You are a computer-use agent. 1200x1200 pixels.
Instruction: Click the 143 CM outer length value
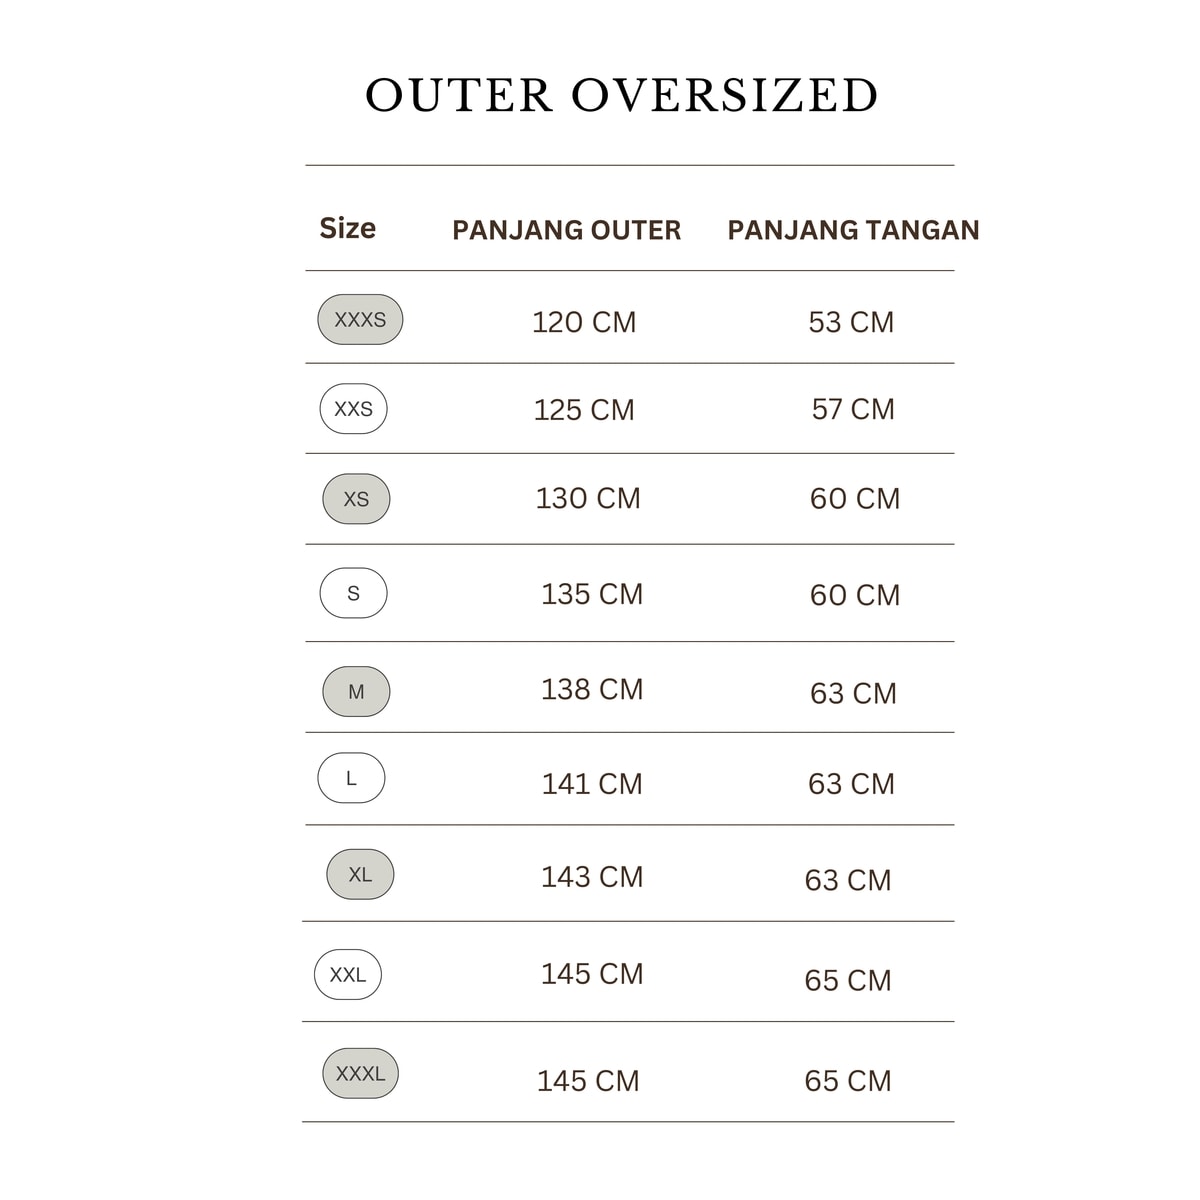pyautogui.click(x=592, y=877)
